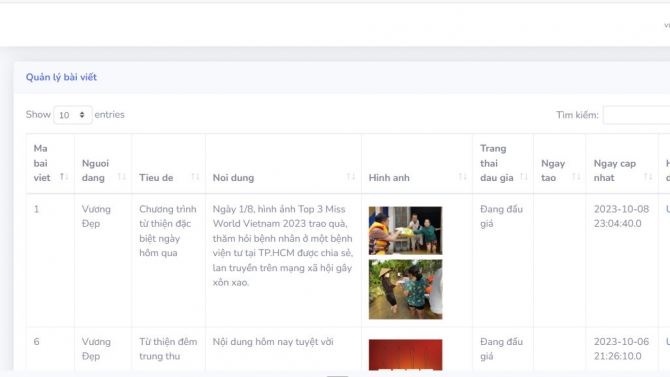Image resolution: width=670 pixels, height=377 pixels.
Task: Select Noi dung header text
Action: coord(233,178)
